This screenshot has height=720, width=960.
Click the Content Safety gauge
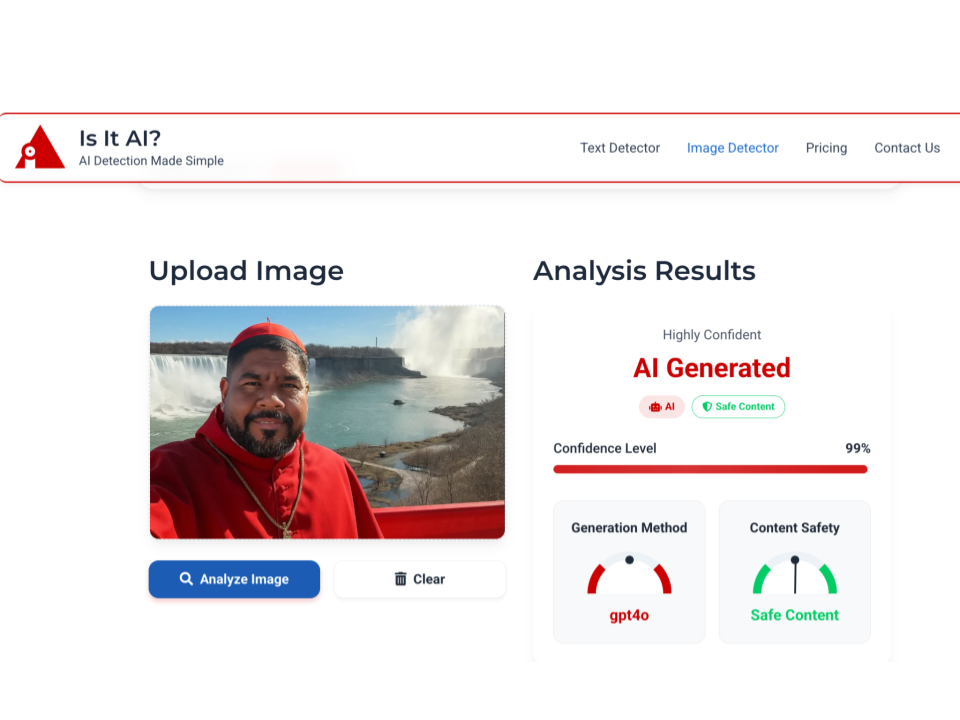(795, 574)
